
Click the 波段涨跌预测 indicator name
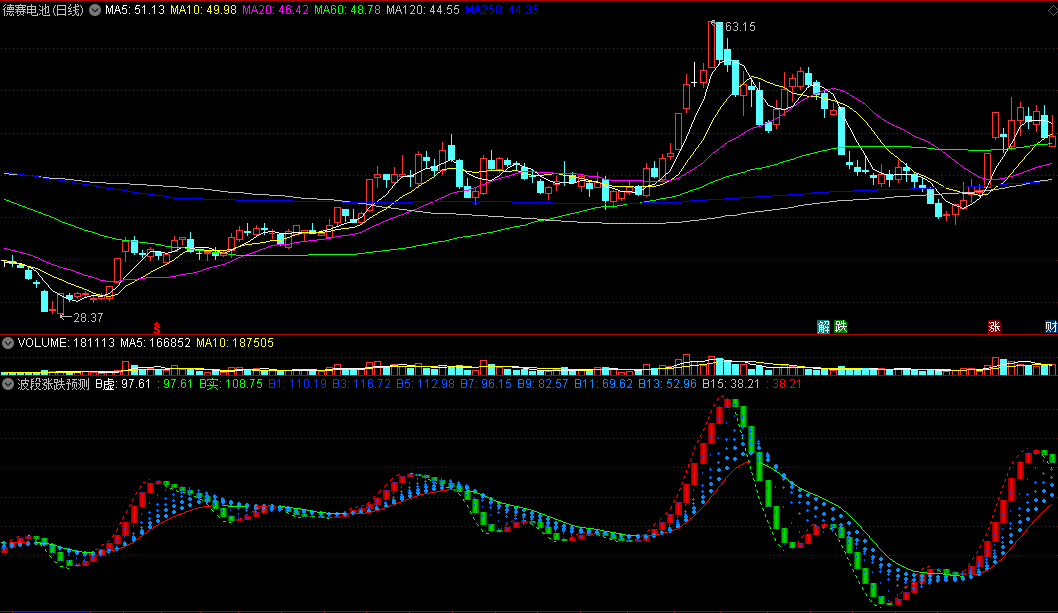[x=53, y=384]
